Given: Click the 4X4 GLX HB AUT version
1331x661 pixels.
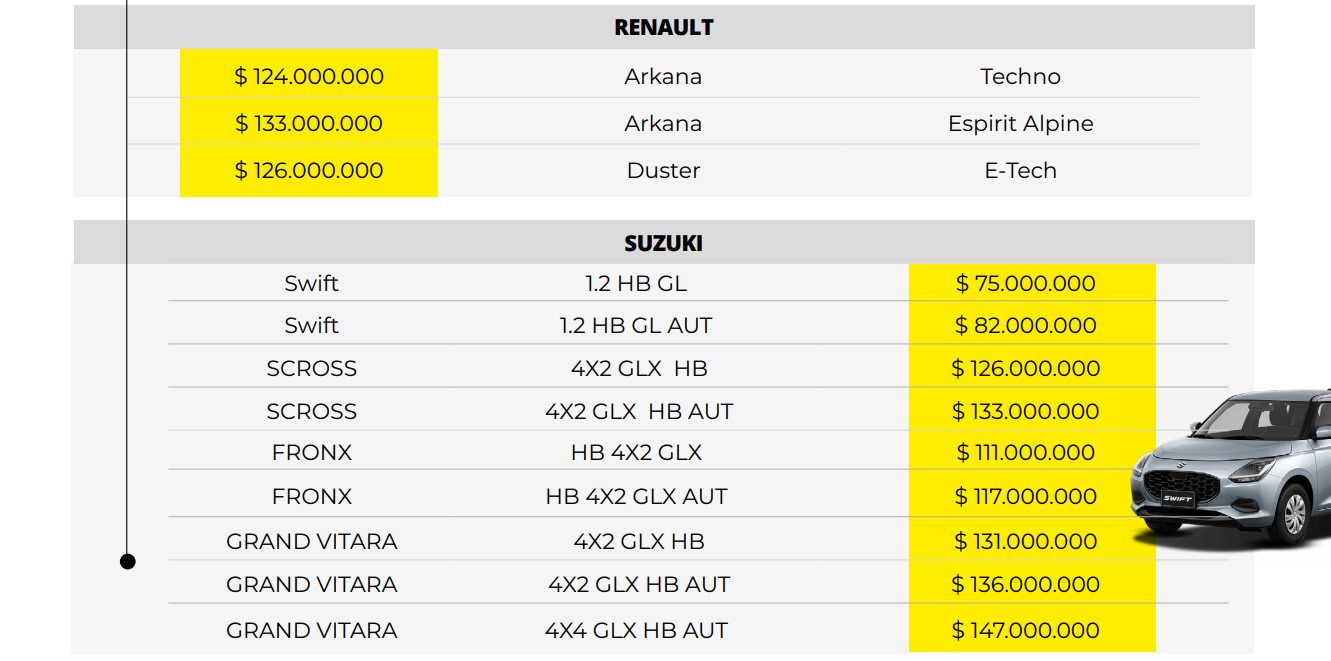Looking at the screenshot, I should click(x=636, y=630).
